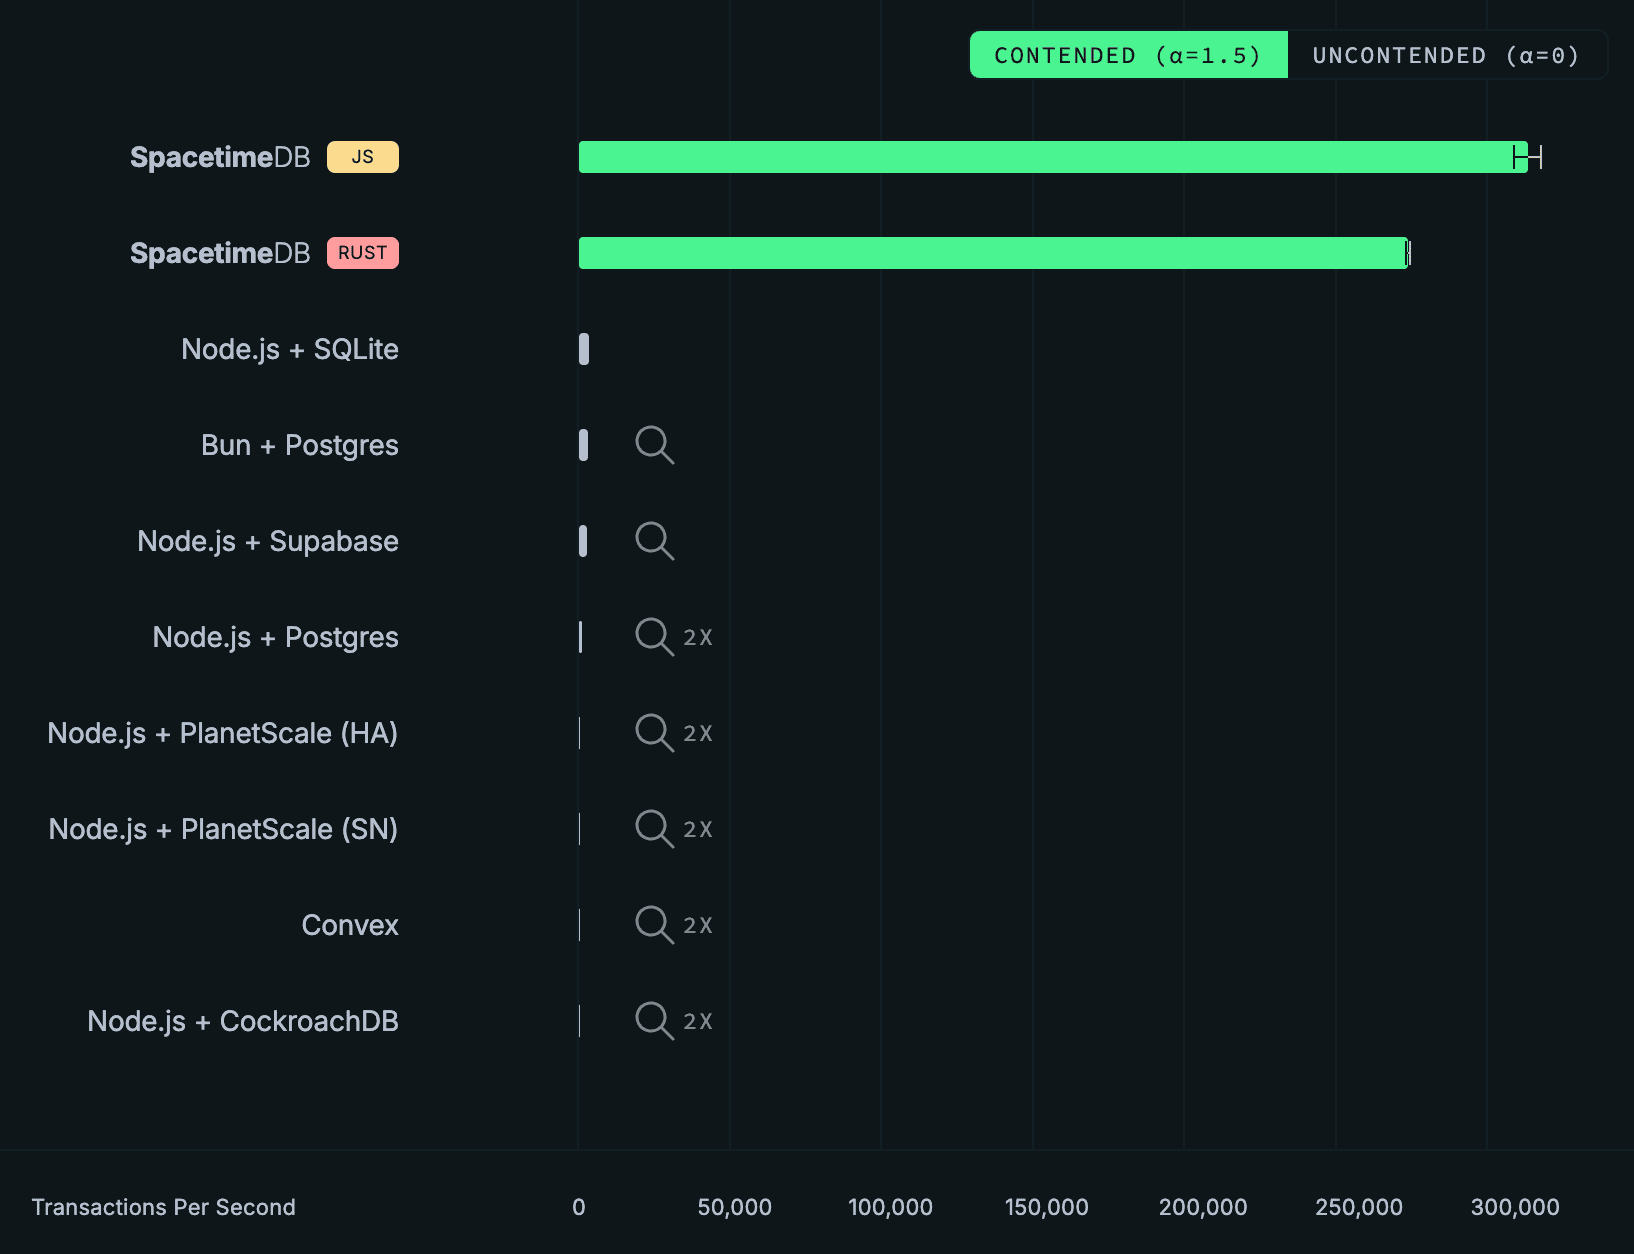
Task: Click the Node.js + Supabase bar
Action: coord(583,541)
